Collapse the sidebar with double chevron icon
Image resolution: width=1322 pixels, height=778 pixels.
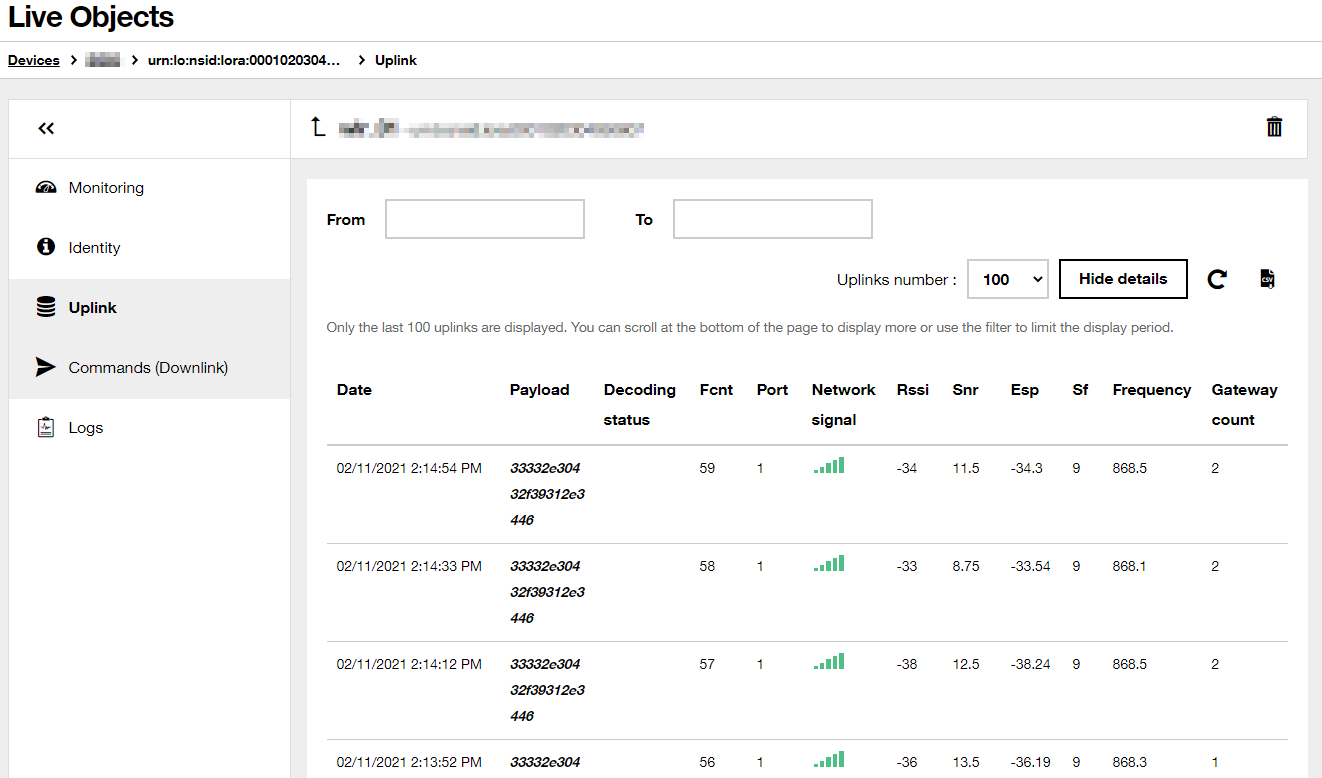point(46,128)
